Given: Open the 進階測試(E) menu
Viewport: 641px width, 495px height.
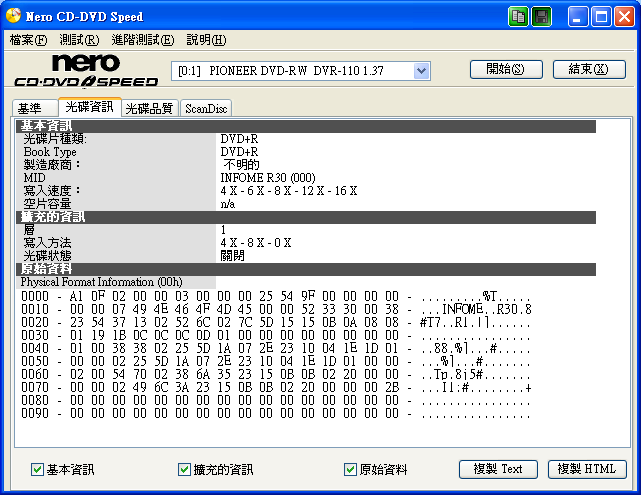Looking at the screenshot, I should click(x=143, y=40).
